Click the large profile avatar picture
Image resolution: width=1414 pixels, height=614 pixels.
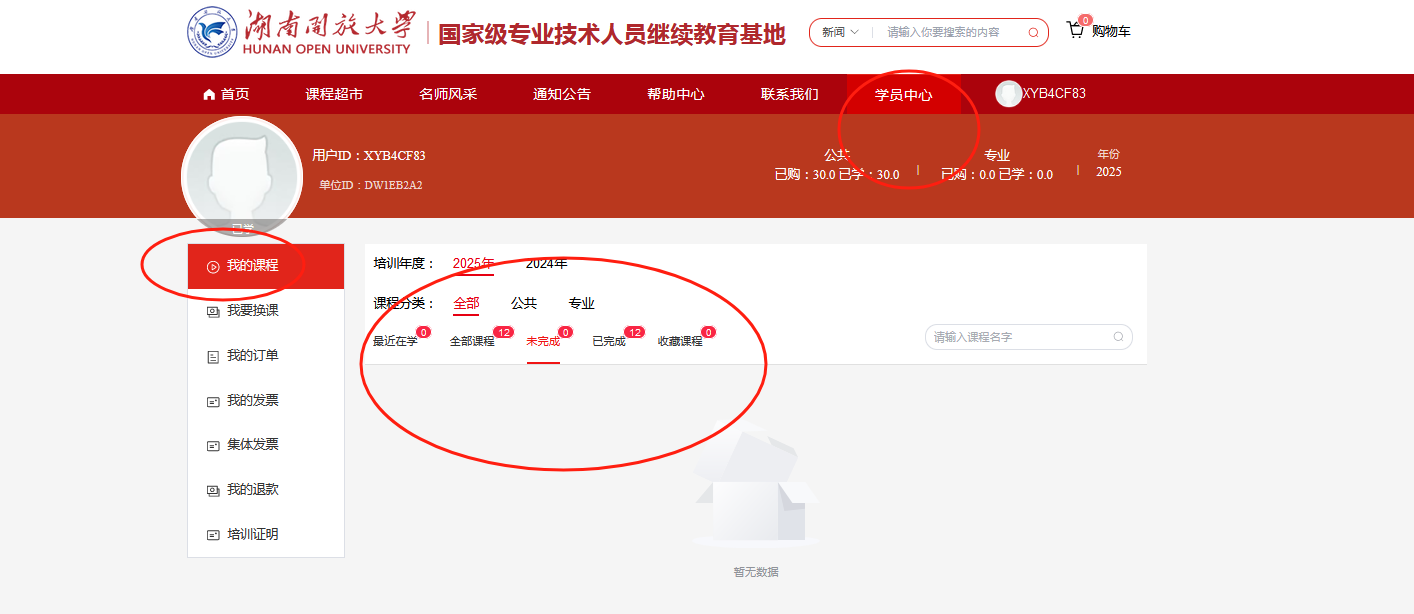click(x=242, y=177)
